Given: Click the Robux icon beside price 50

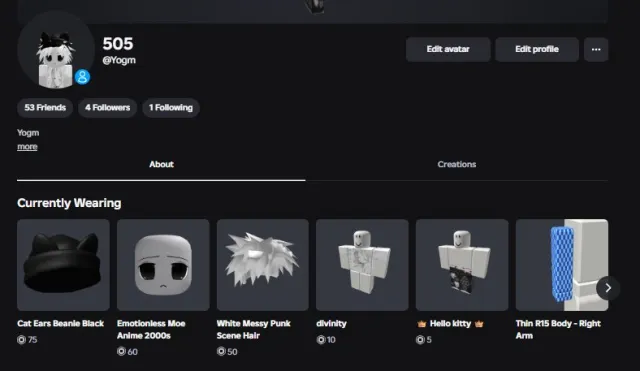Looking at the screenshot, I should pos(221,351).
